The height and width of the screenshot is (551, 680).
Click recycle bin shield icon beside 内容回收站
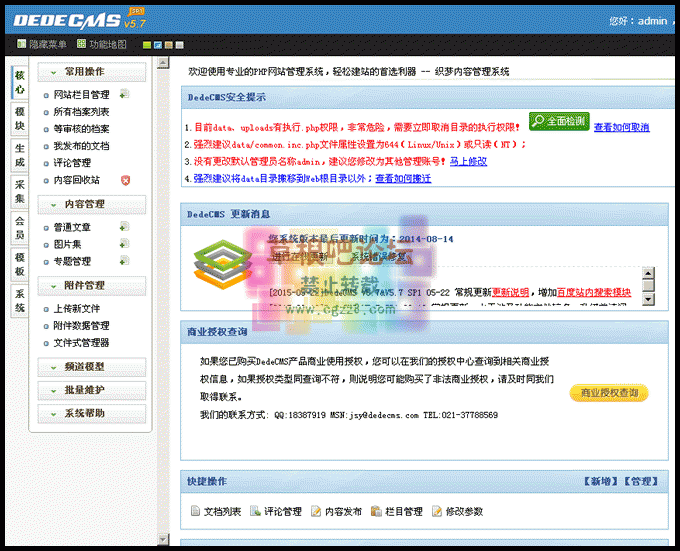click(125, 180)
